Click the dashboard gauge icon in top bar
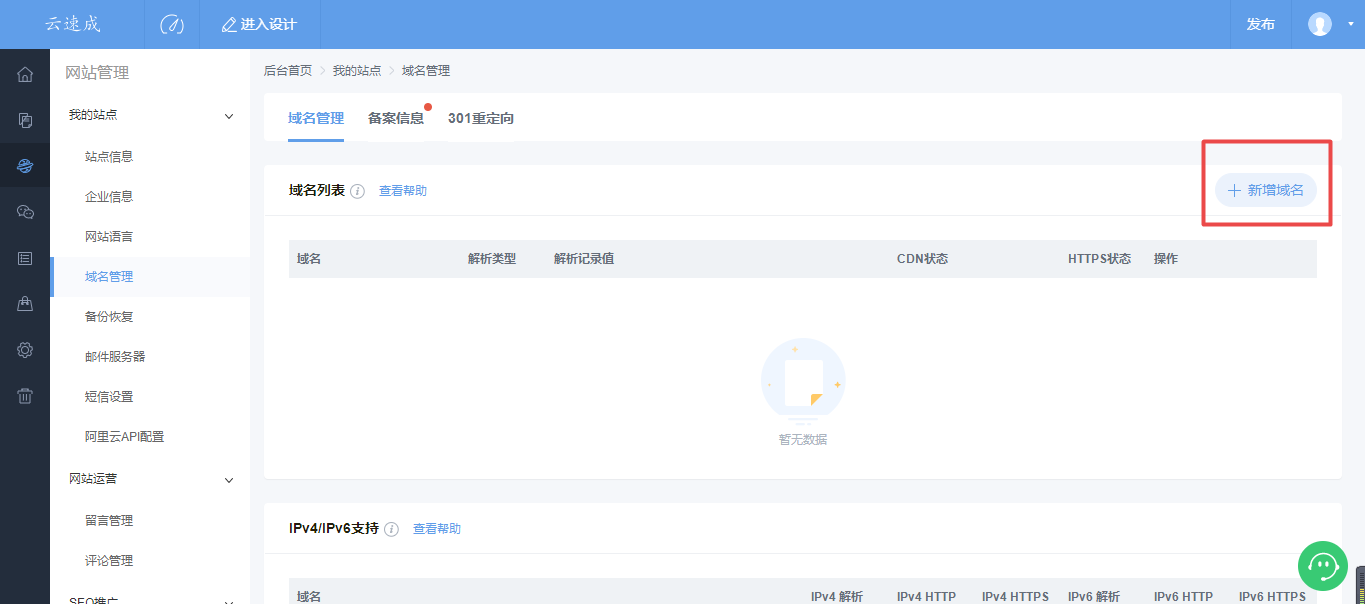 click(171, 24)
